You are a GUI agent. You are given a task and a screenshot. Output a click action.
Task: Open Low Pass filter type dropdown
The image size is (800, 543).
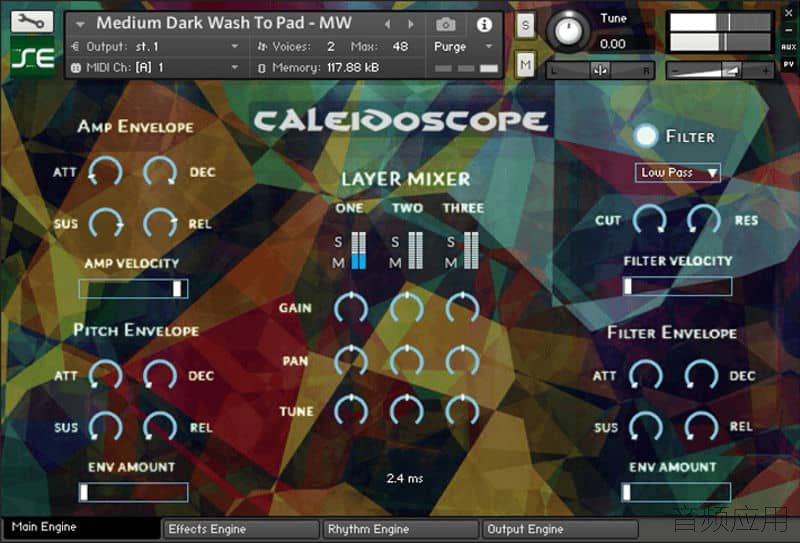tap(678, 173)
